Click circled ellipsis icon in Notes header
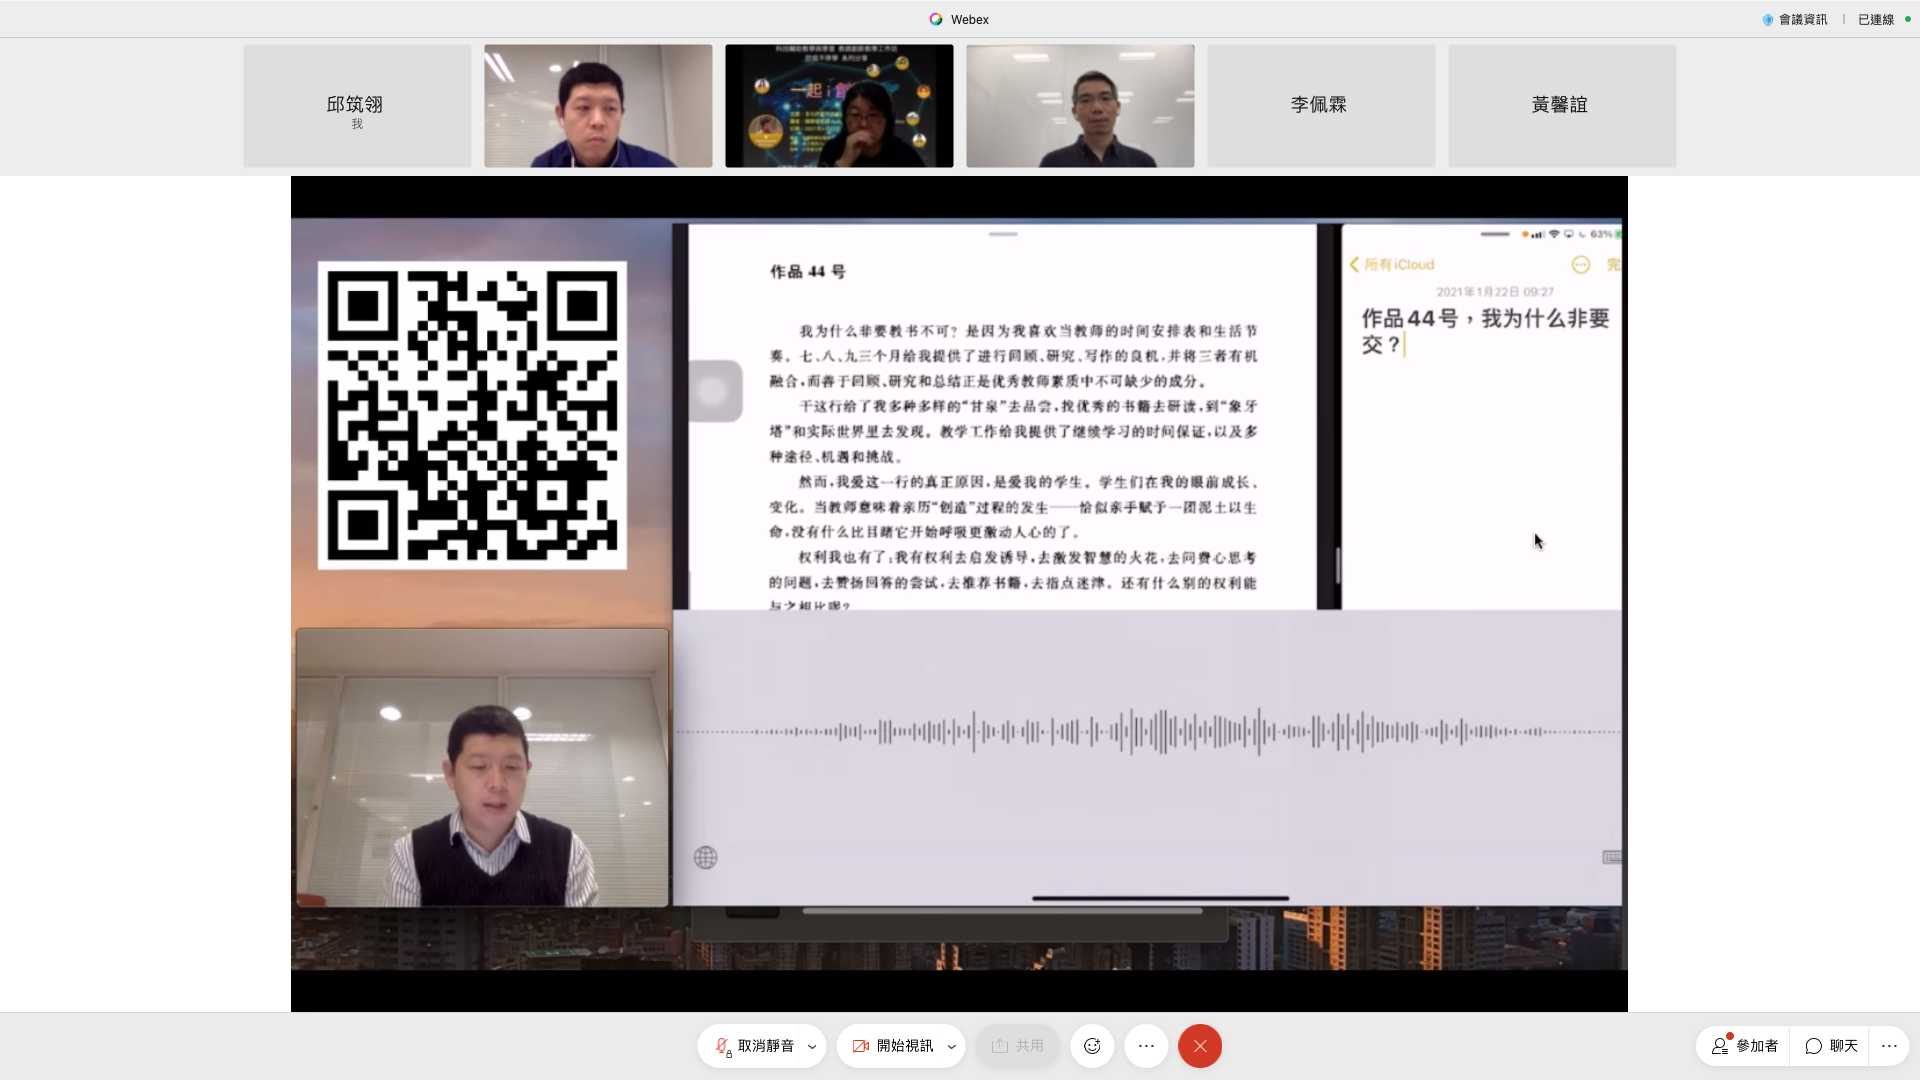 (1580, 265)
